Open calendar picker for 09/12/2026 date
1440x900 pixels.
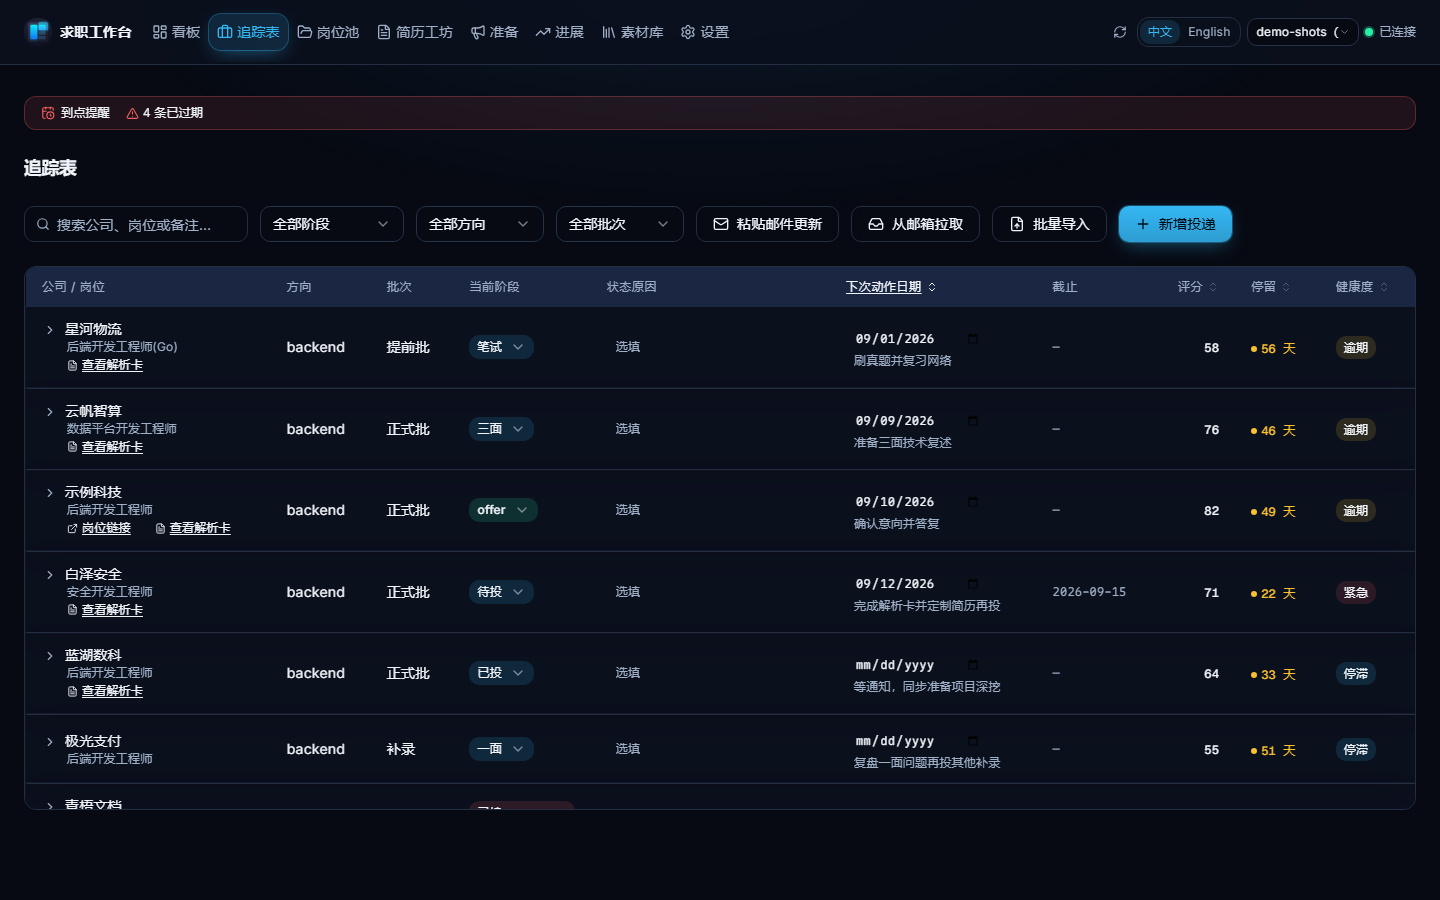[x=973, y=584]
